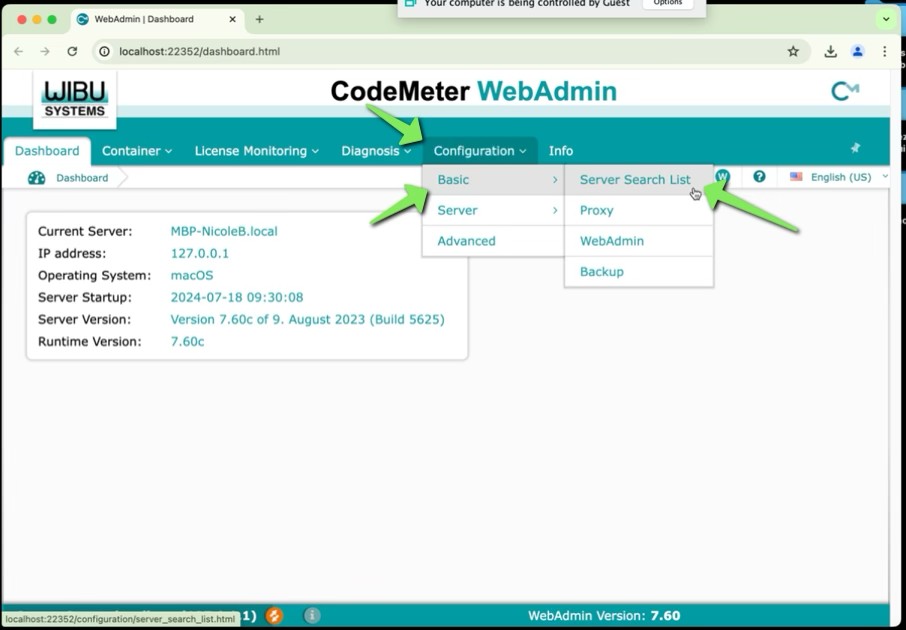The height and width of the screenshot is (630, 906).
Task: Click the orange status icon in footer
Action: click(x=274, y=615)
